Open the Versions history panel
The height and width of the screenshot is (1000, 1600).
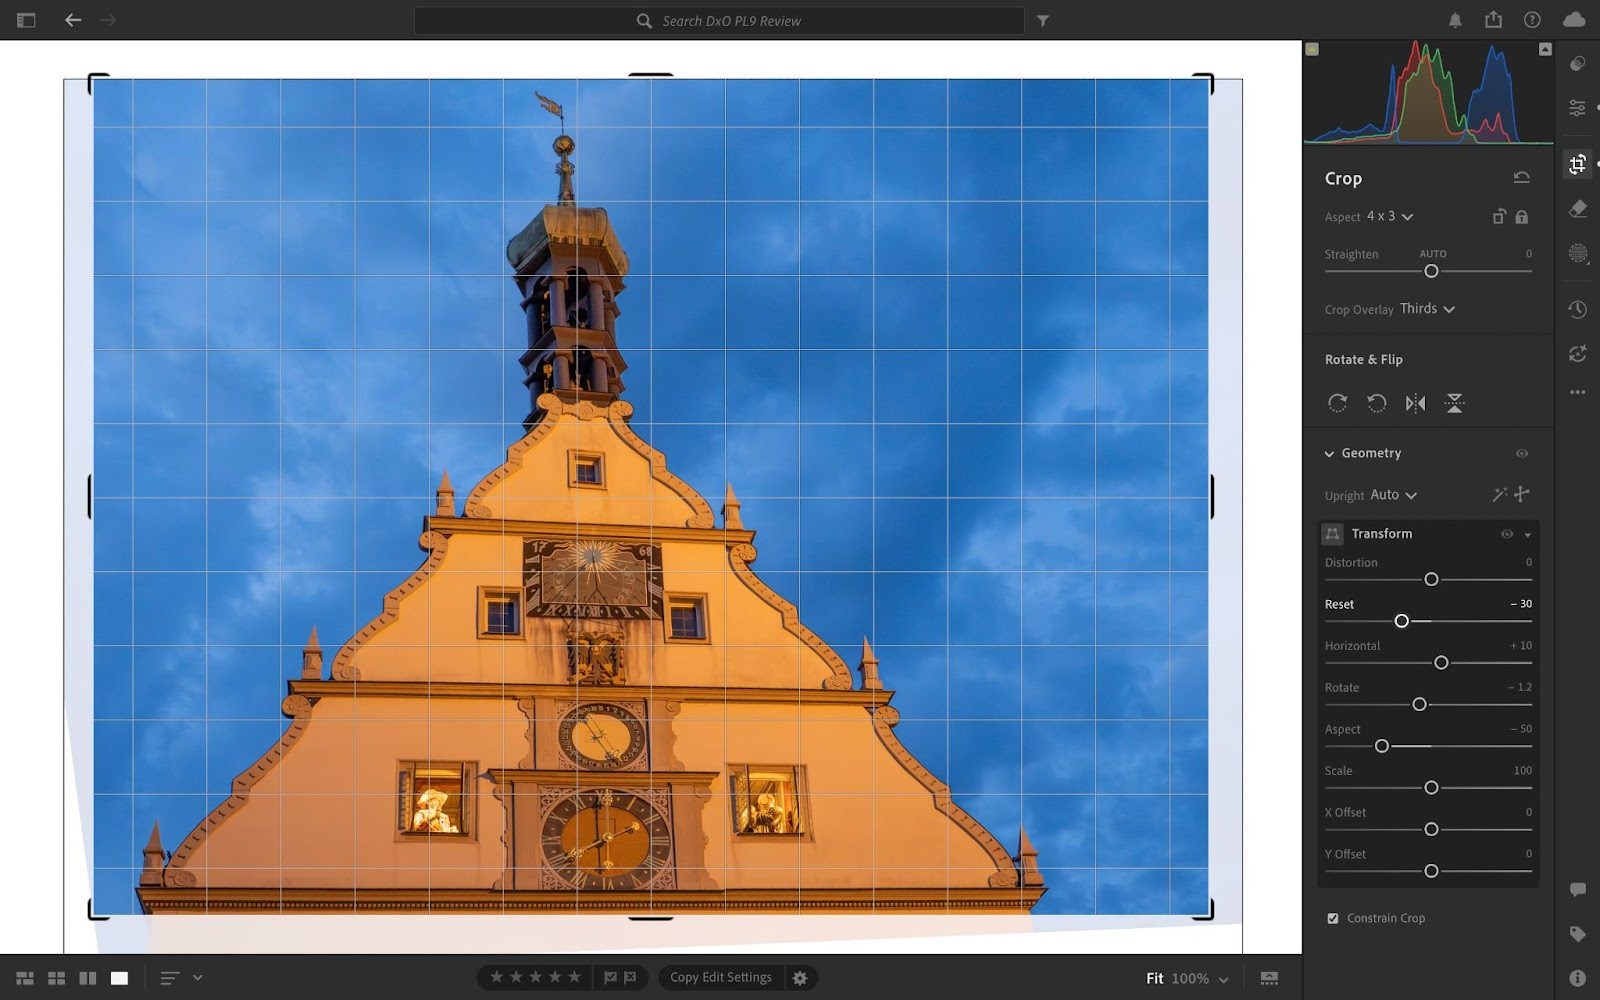pyautogui.click(x=1578, y=310)
